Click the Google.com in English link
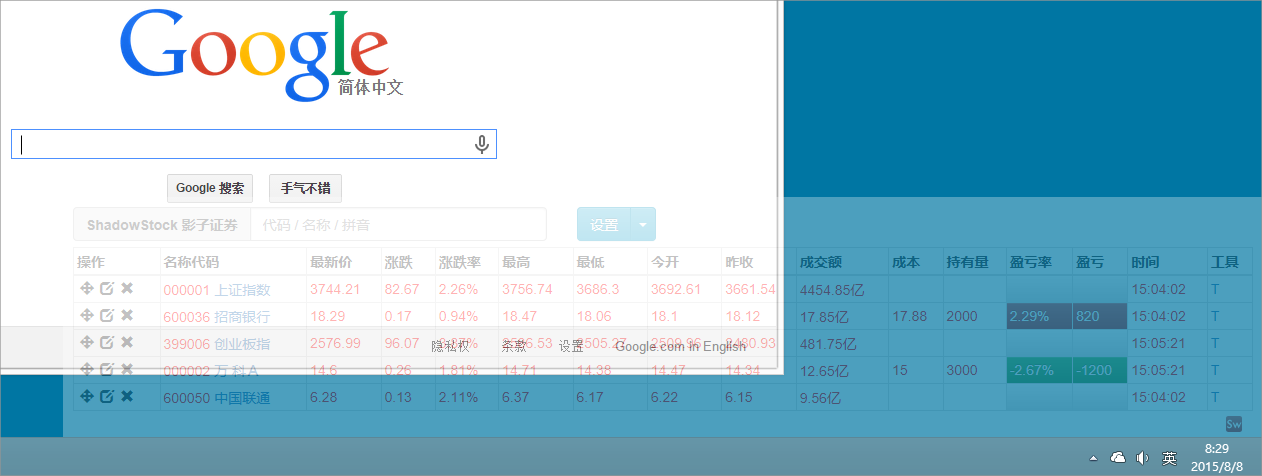This screenshot has height=476, width=1262. [681, 346]
